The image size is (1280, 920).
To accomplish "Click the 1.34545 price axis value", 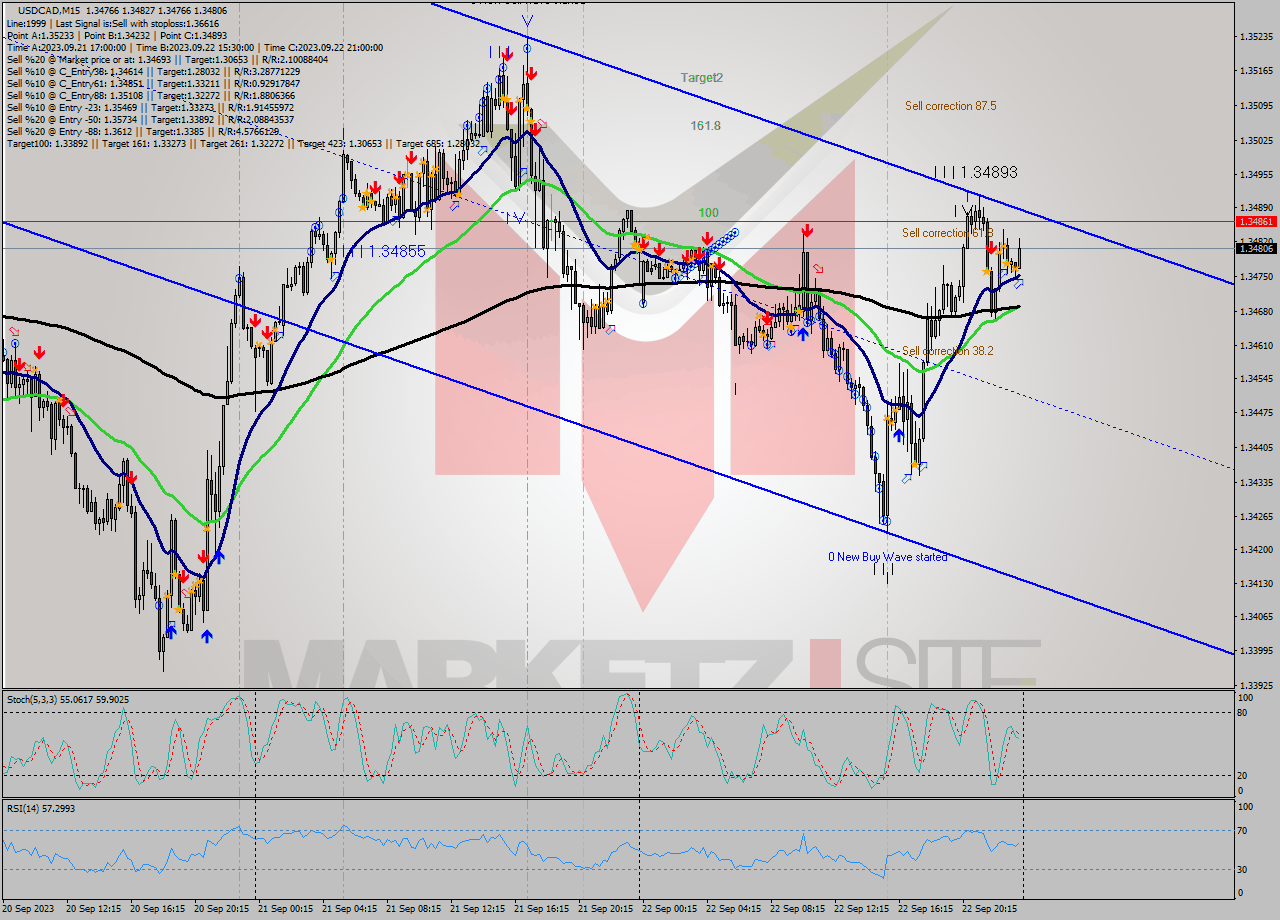I will (x=1256, y=379).
